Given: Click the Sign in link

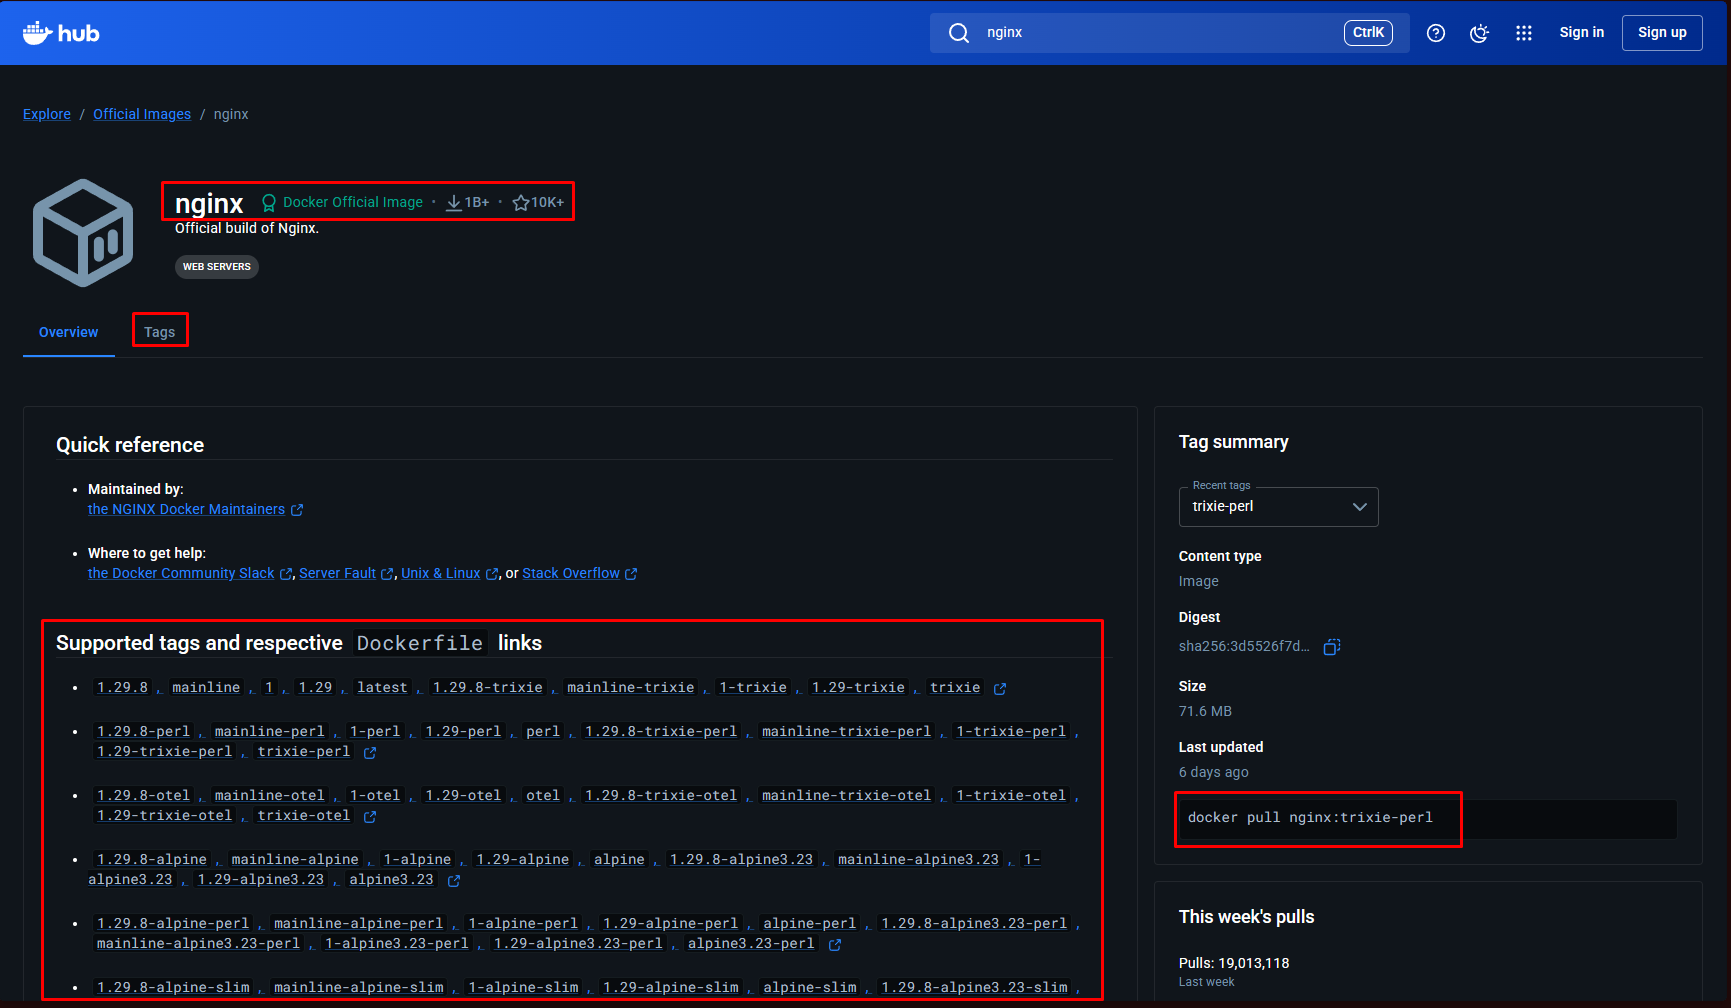Looking at the screenshot, I should click(x=1581, y=32).
